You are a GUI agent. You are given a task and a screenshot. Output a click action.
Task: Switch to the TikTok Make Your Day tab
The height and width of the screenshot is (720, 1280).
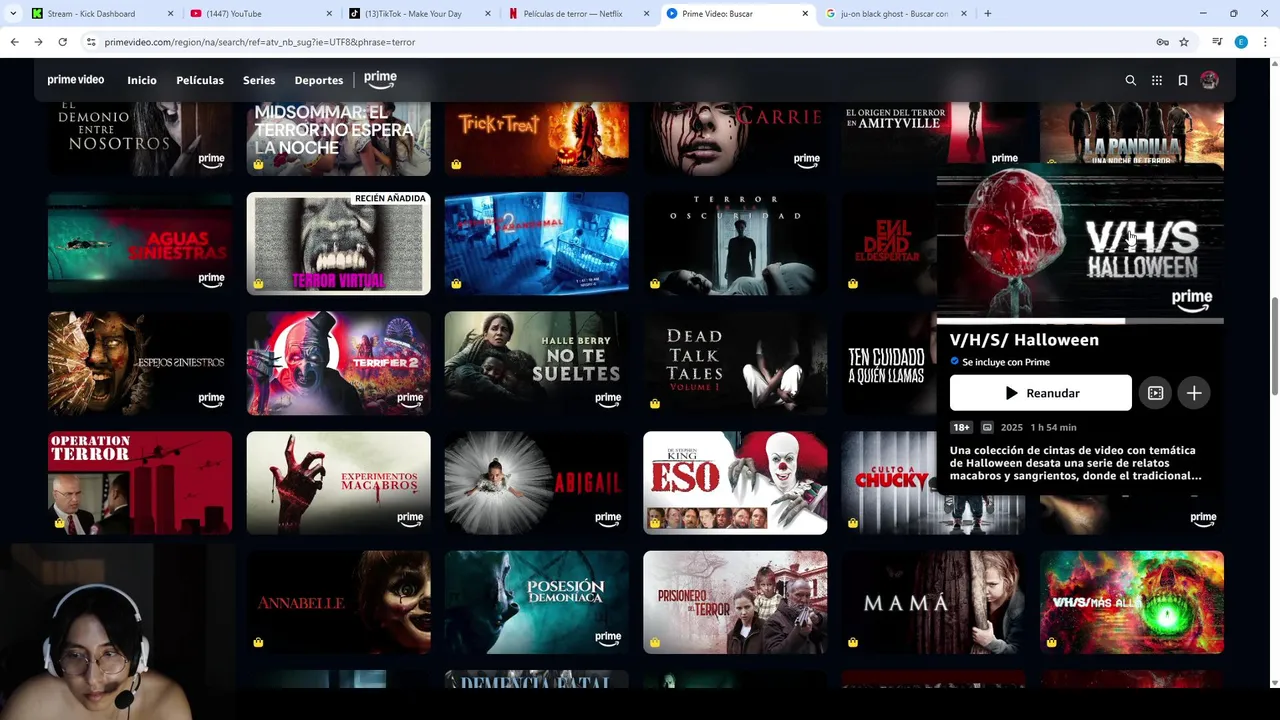pyautogui.click(x=420, y=14)
